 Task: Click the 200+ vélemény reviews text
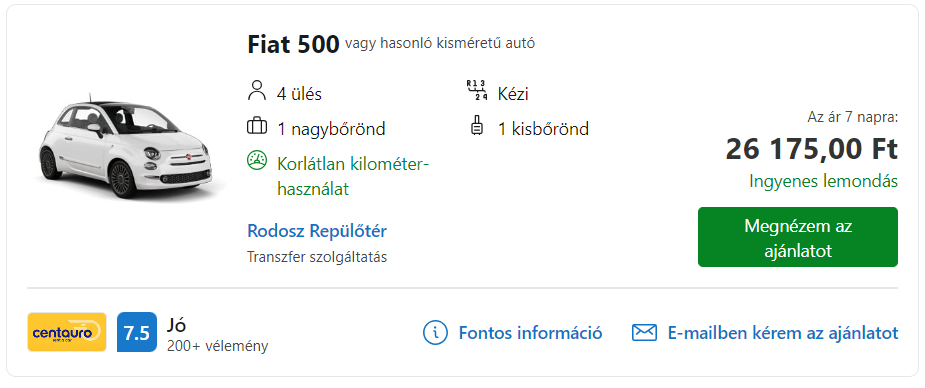(x=218, y=346)
